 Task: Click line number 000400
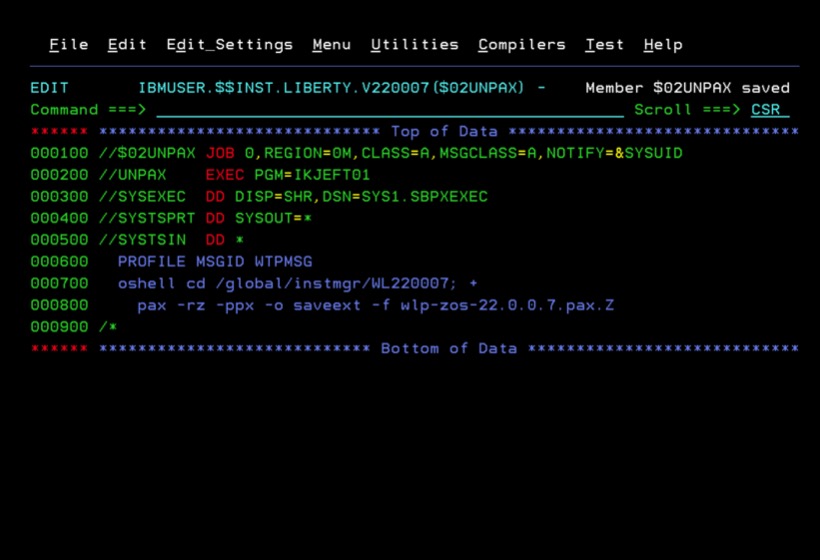(x=59, y=218)
